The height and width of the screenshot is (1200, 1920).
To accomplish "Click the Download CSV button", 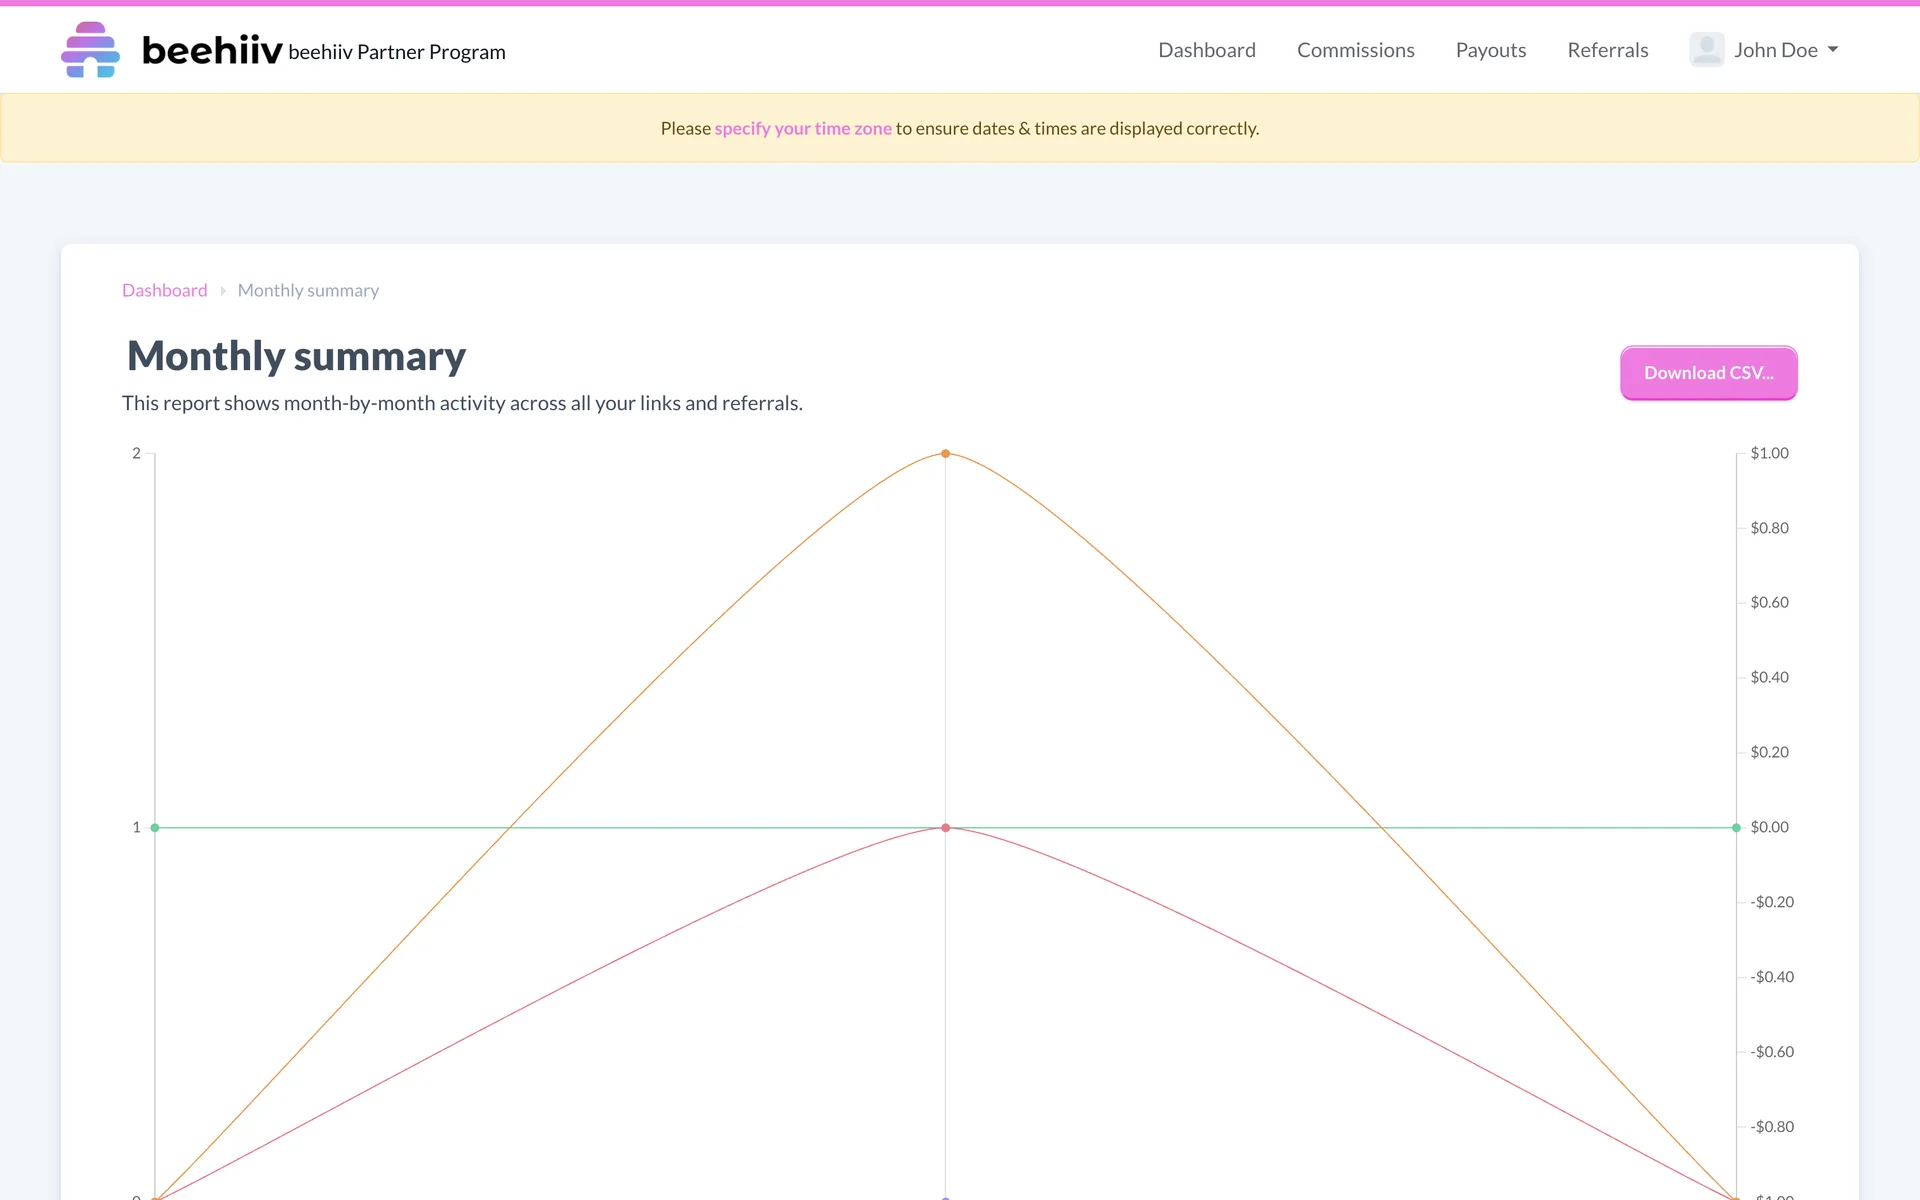I will [1708, 373].
